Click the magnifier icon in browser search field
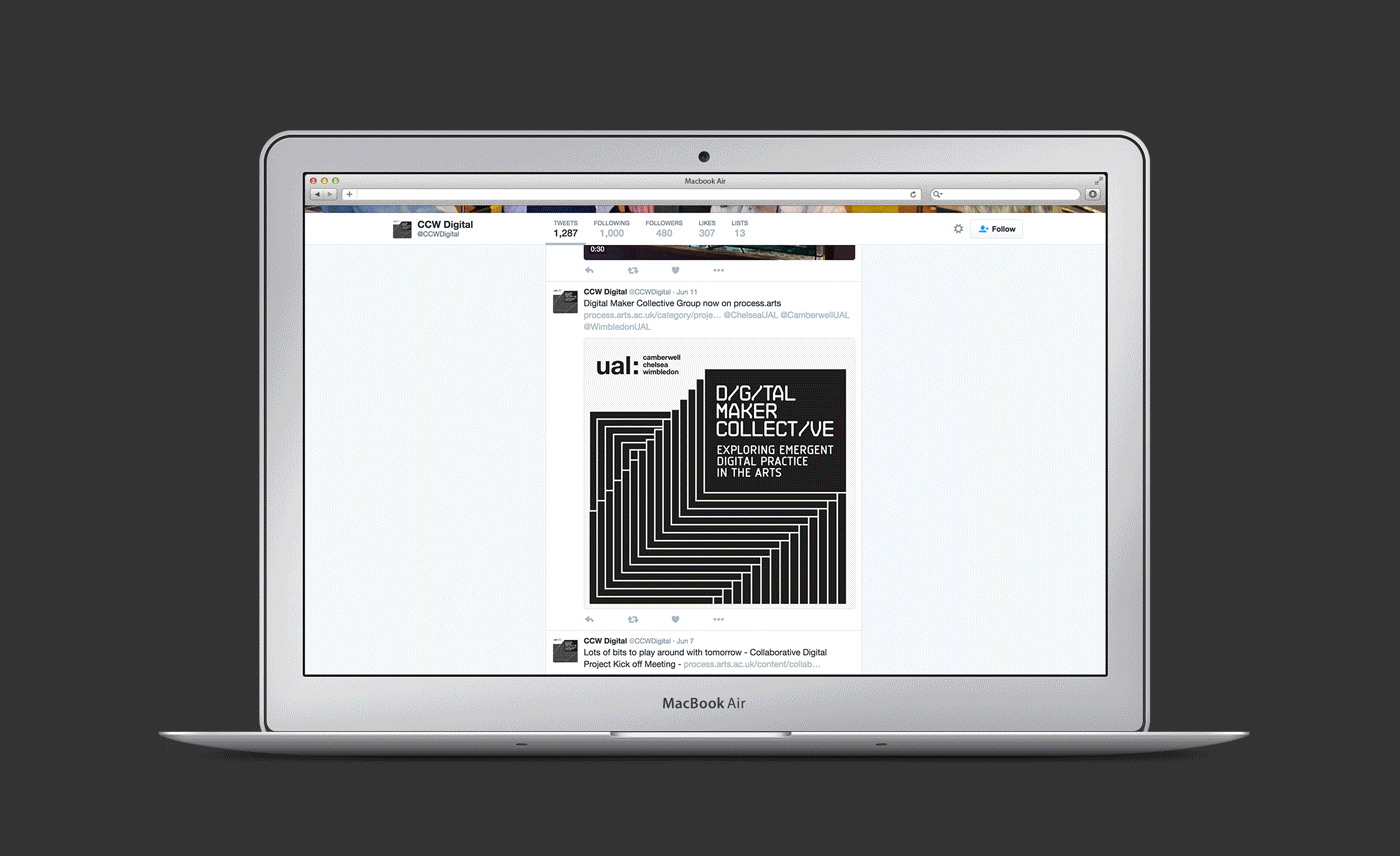This screenshot has width=1400, height=856. 937,194
